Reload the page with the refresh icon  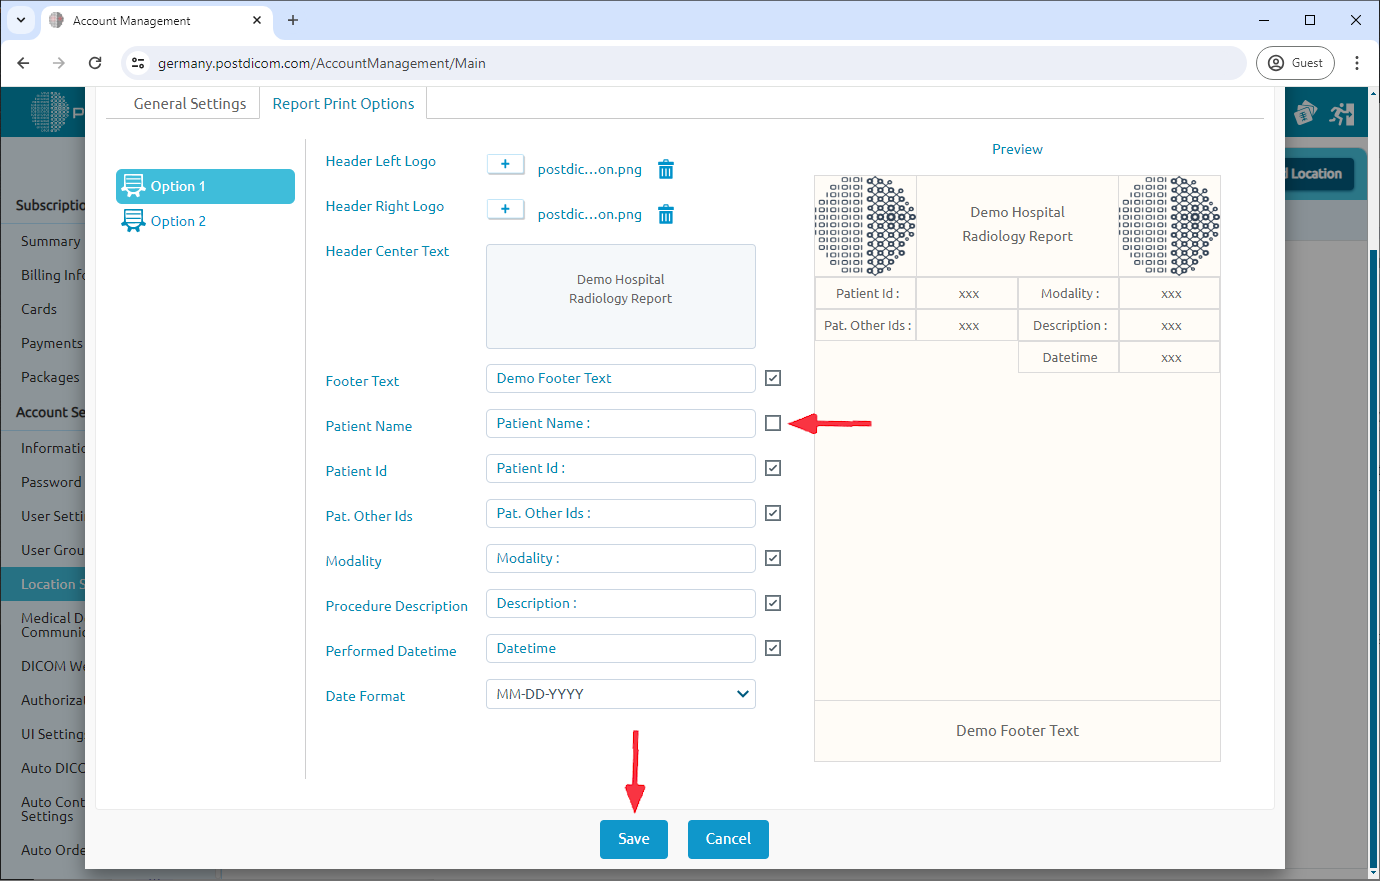[95, 62]
